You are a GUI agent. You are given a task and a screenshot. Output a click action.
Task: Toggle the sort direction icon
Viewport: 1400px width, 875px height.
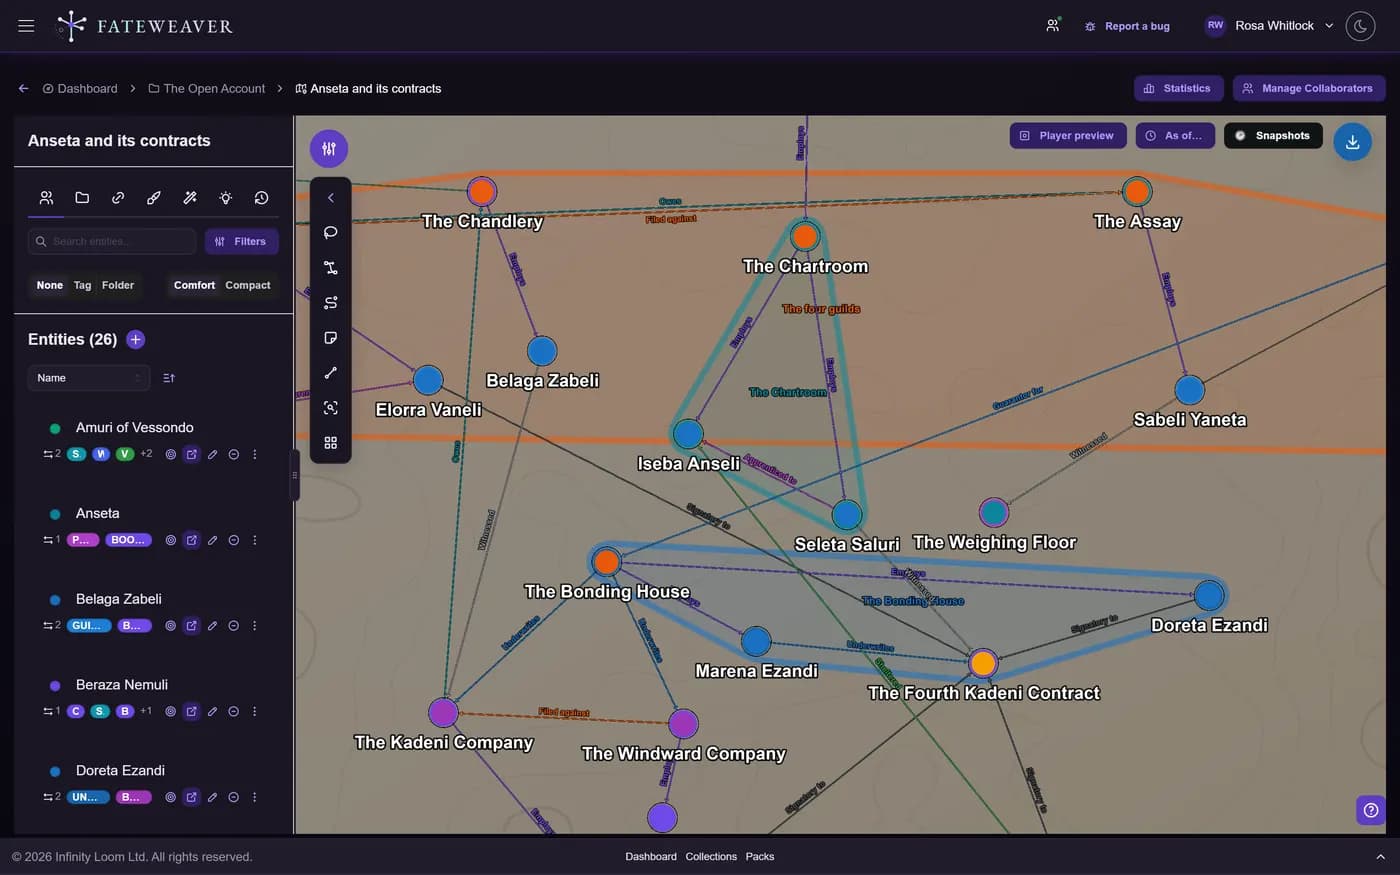point(169,378)
